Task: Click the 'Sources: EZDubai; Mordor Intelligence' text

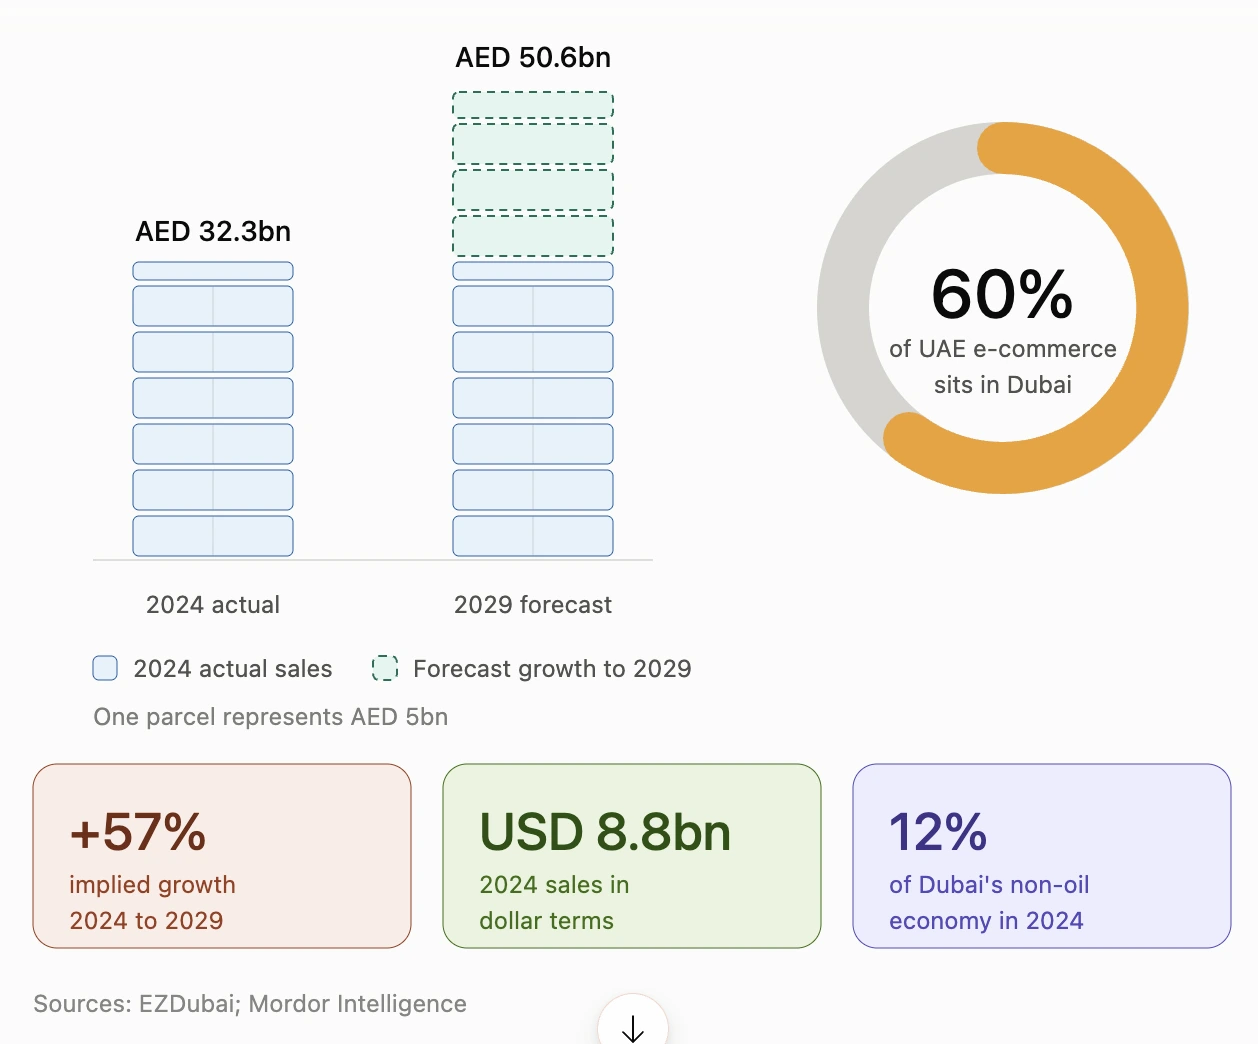Action: pyautogui.click(x=250, y=1004)
